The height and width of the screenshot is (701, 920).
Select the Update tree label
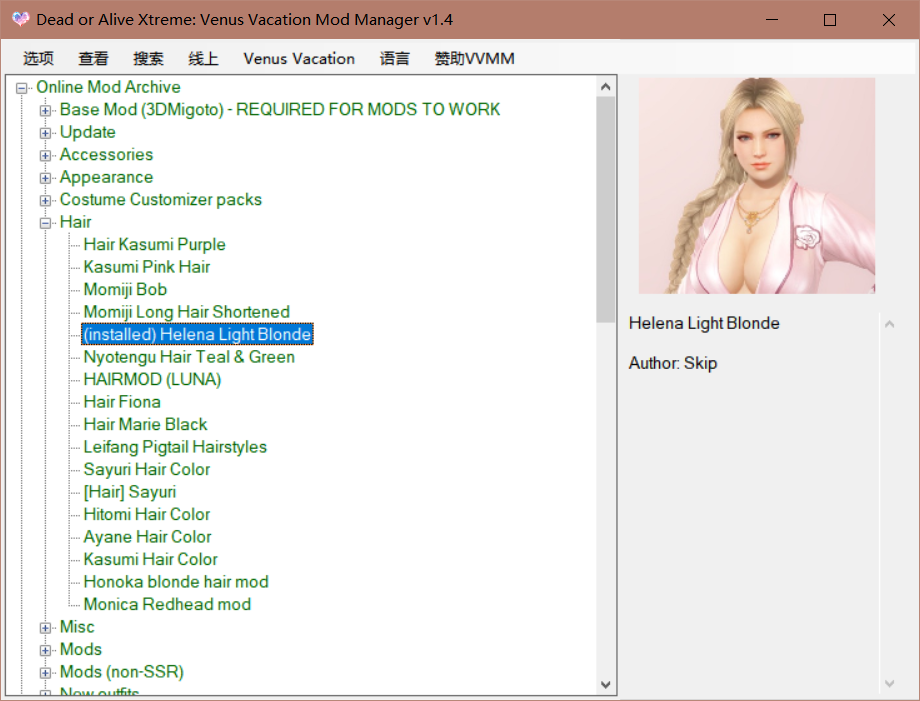click(87, 132)
